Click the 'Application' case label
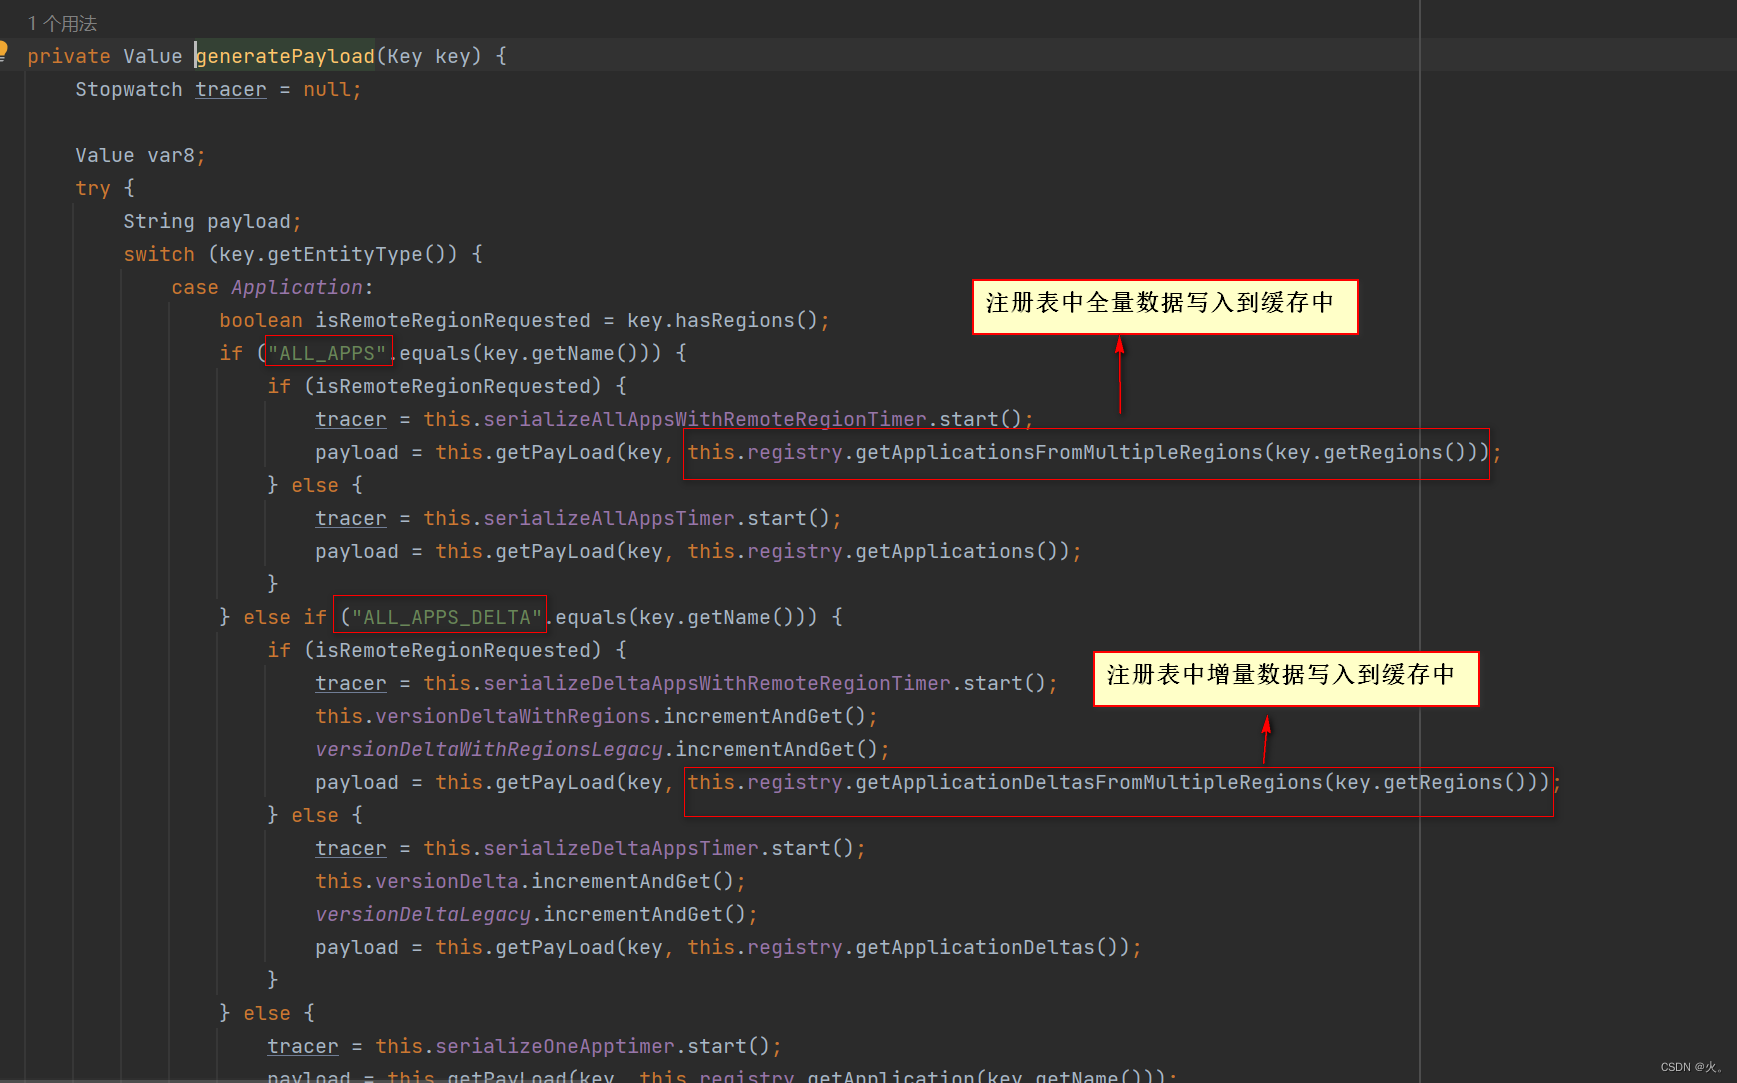Screen dimensions: 1737x1083 click(x=297, y=287)
